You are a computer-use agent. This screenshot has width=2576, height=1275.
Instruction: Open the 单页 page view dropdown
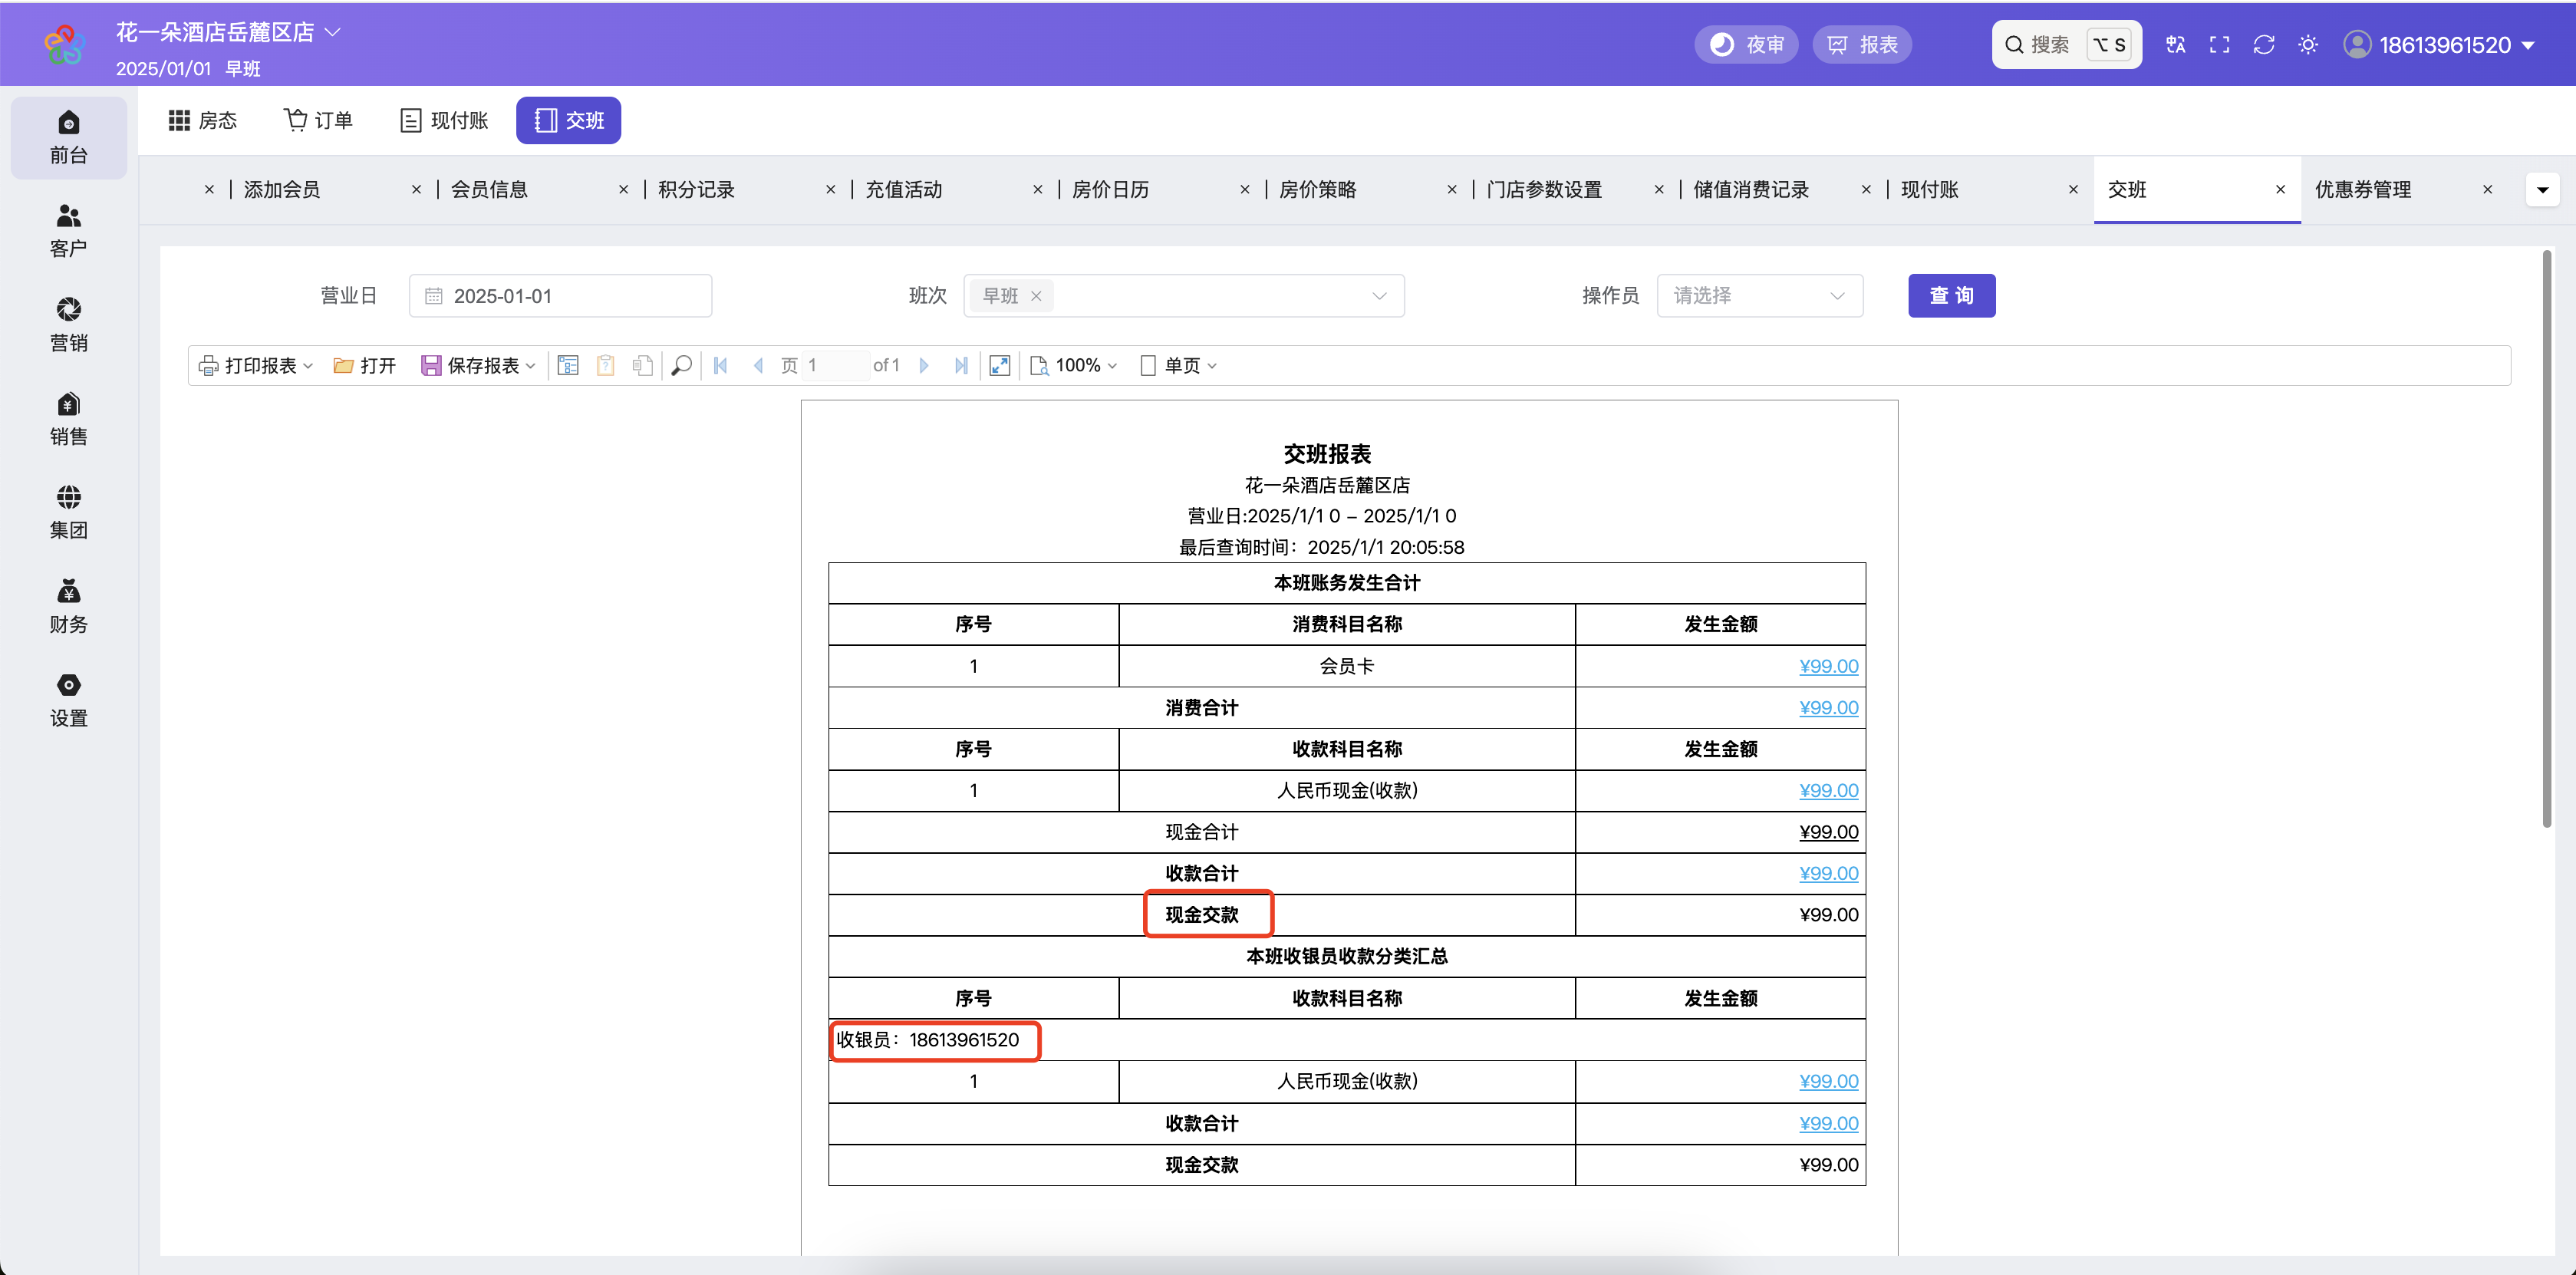(x=1178, y=366)
